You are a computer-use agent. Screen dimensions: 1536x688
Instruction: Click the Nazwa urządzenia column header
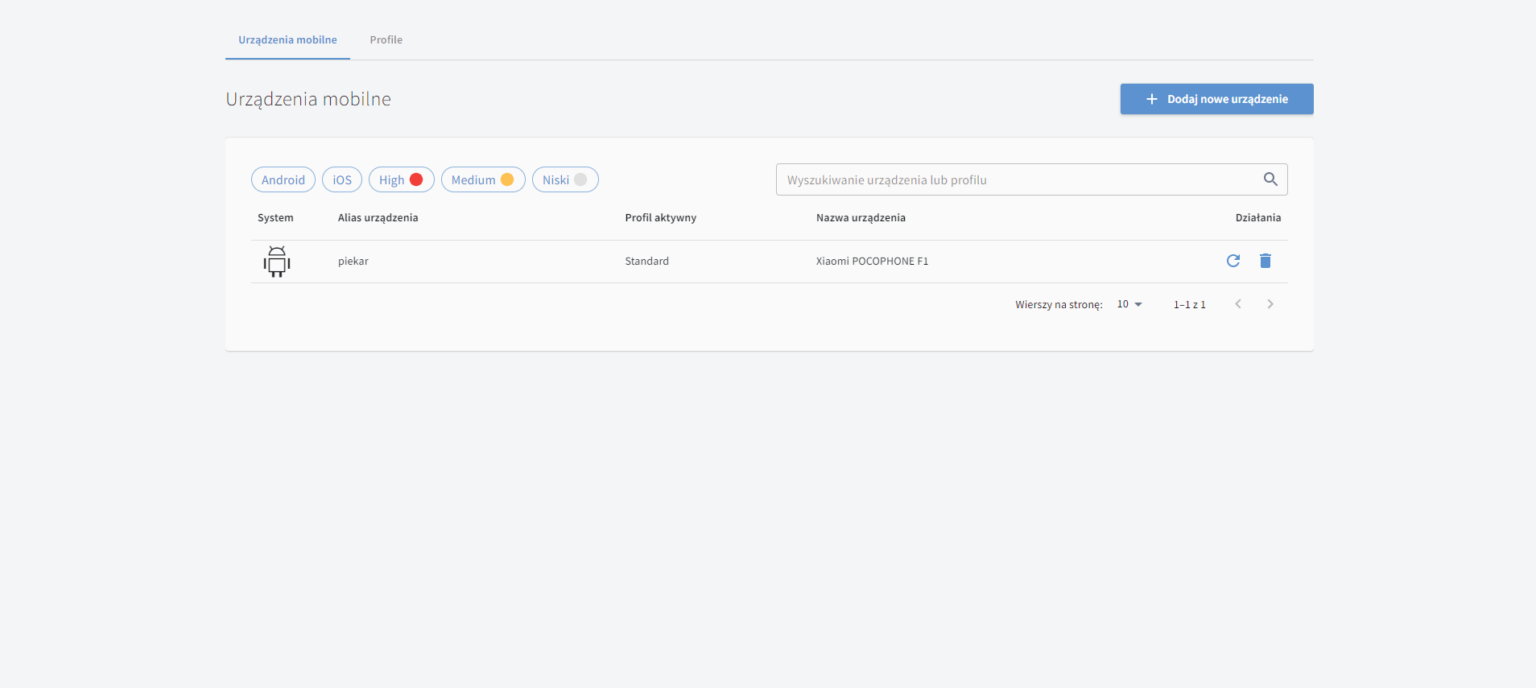[x=861, y=218]
